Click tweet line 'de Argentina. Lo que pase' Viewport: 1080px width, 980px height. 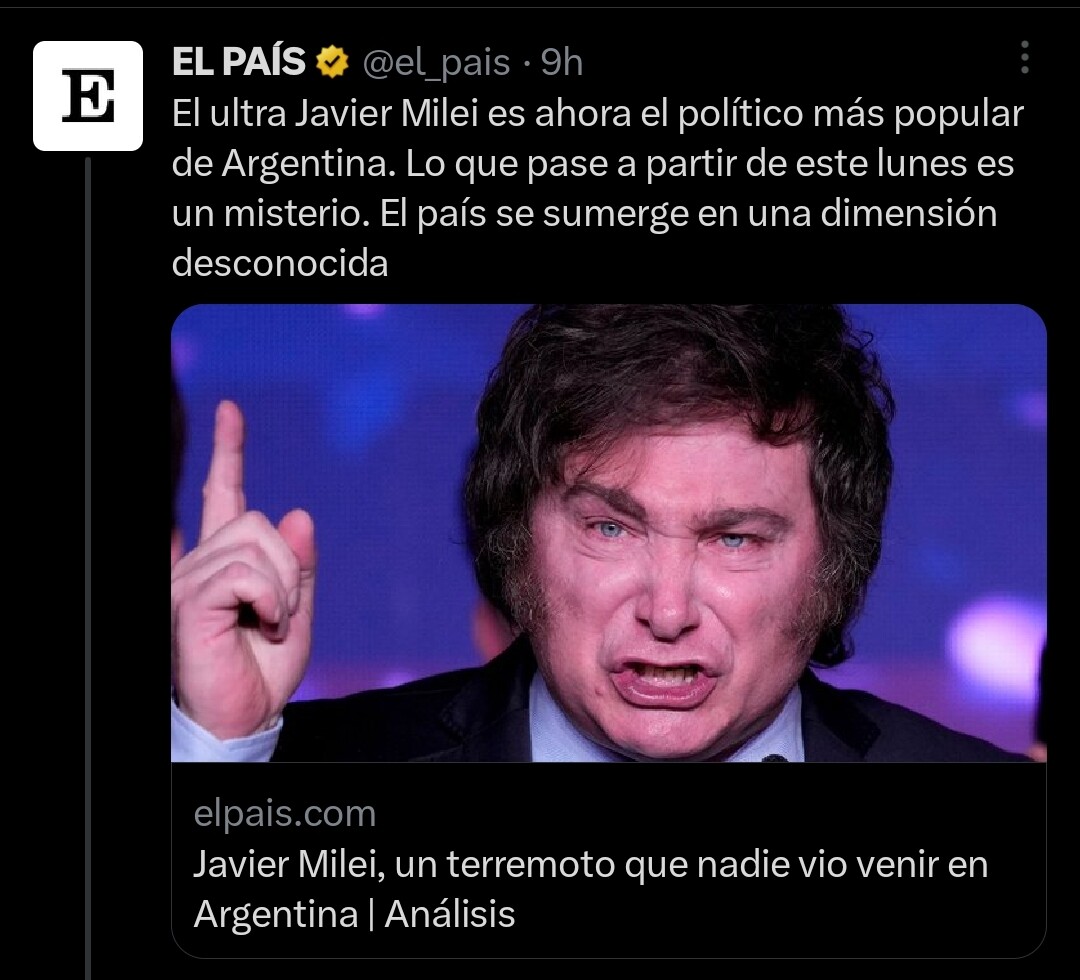[x=592, y=164]
